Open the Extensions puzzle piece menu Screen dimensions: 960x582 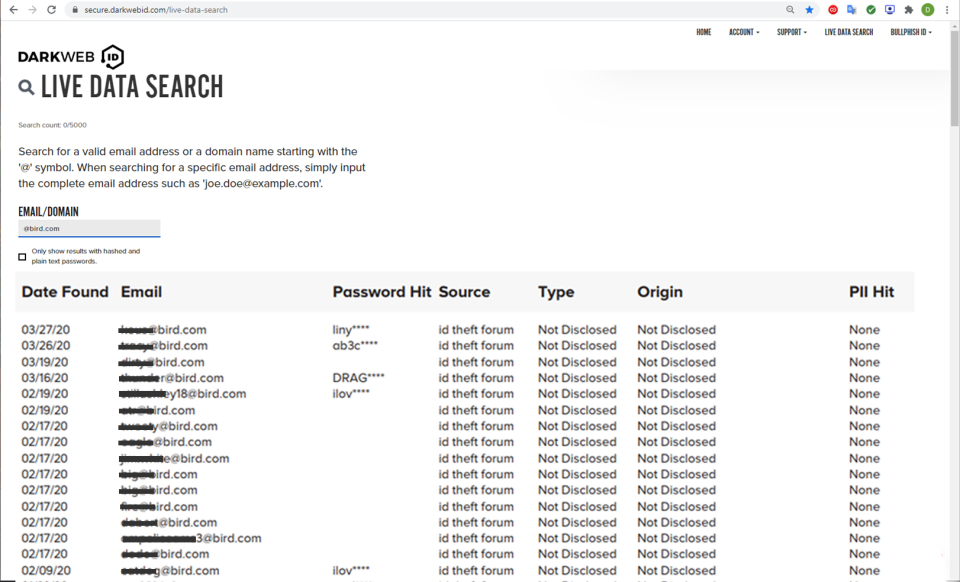[x=909, y=10]
